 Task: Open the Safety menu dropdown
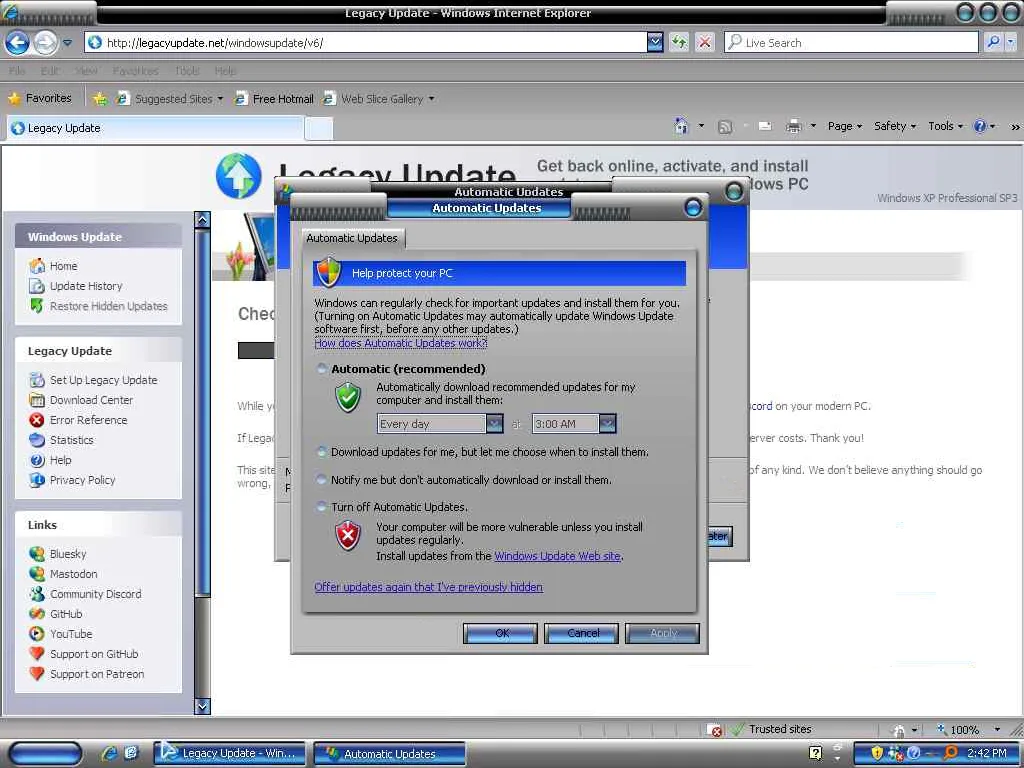coord(895,126)
